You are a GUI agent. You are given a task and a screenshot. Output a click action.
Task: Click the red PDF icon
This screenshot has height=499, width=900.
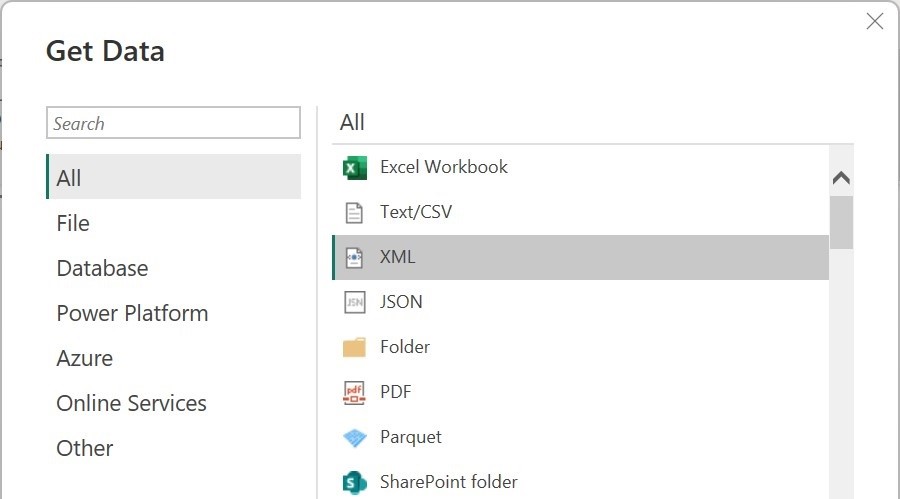click(x=354, y=392)
